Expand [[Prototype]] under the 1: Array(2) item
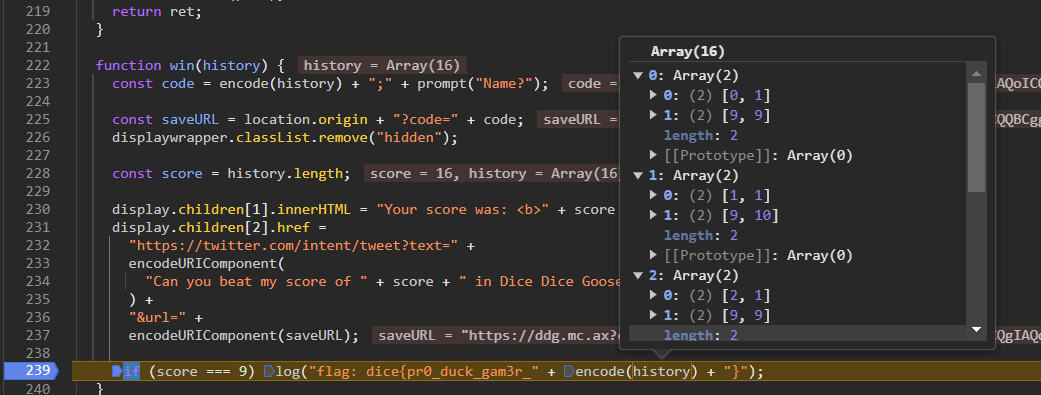 point(654,255)
